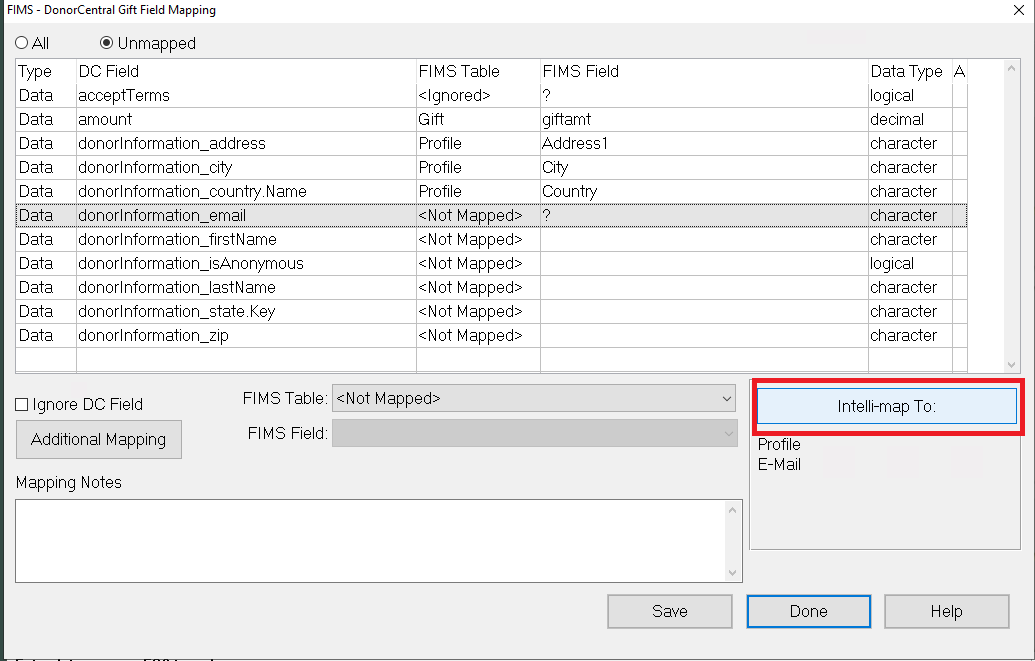Select the amount row
The height and width of the screenshot is (661, 1035).
coord(491,120)
